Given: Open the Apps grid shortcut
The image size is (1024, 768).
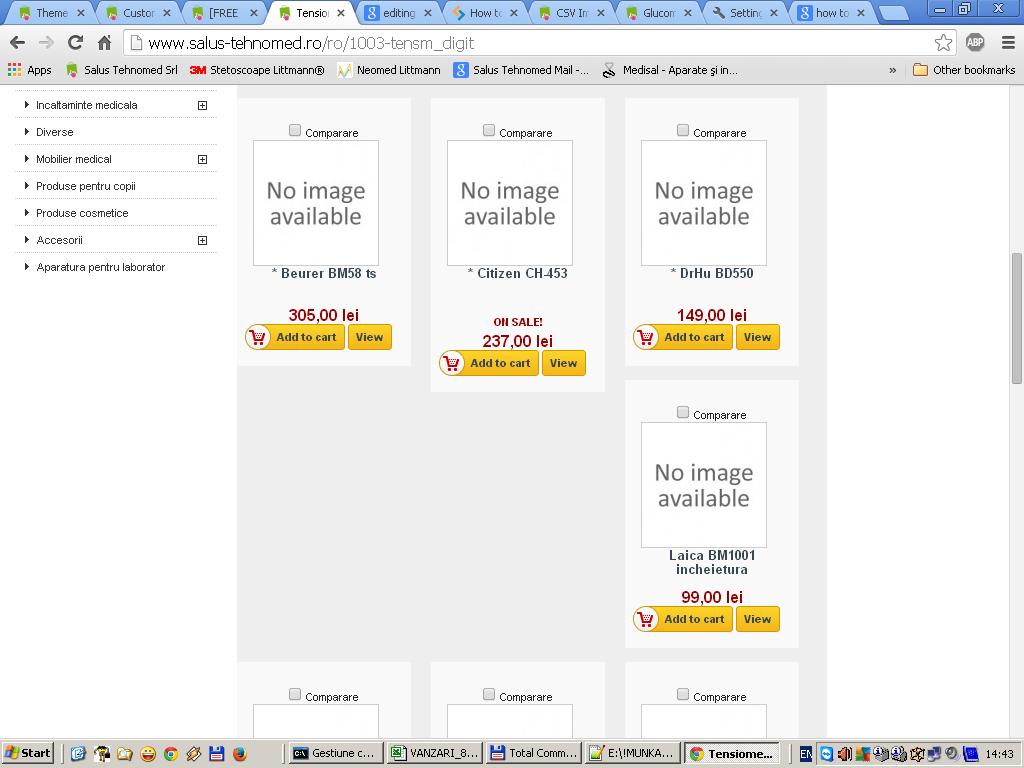Looking at the screenshot, I should point(29,70).
